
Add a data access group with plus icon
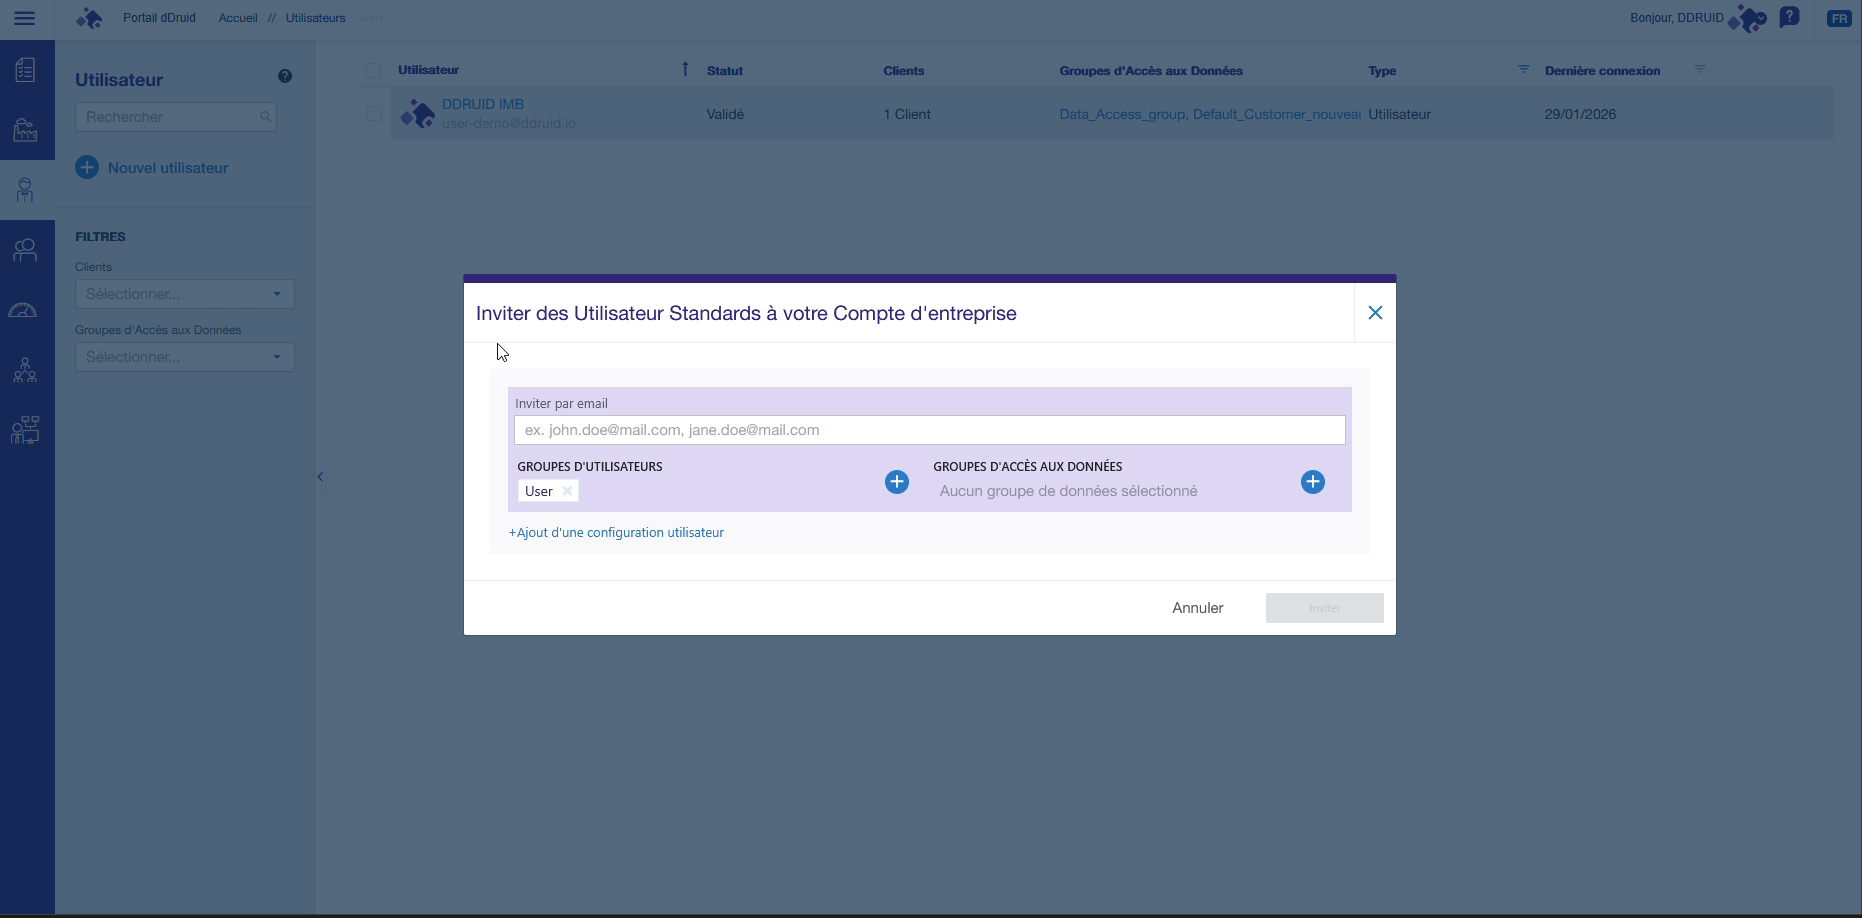pos(1313,482)
